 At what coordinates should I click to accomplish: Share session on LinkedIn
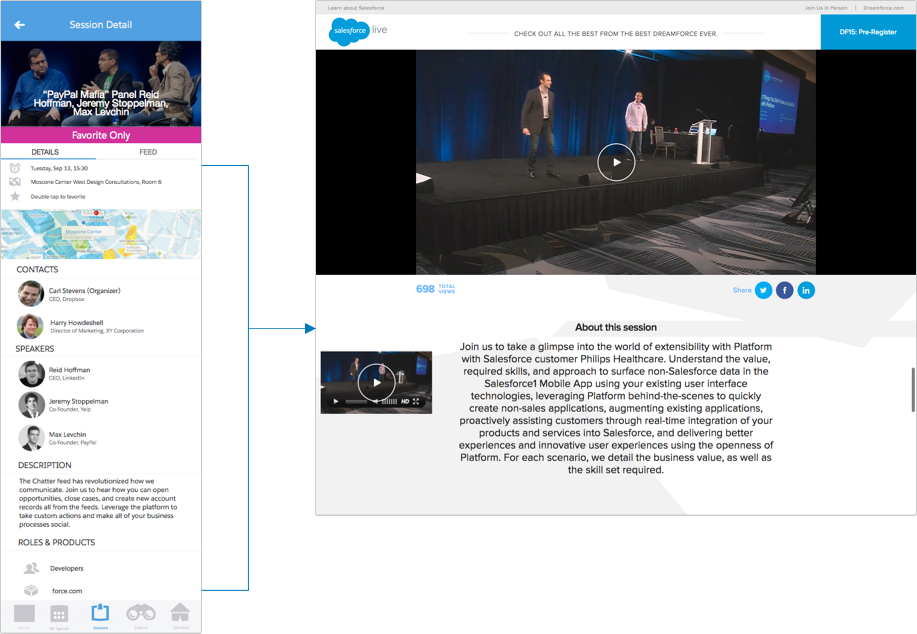[x=806, y=290]
